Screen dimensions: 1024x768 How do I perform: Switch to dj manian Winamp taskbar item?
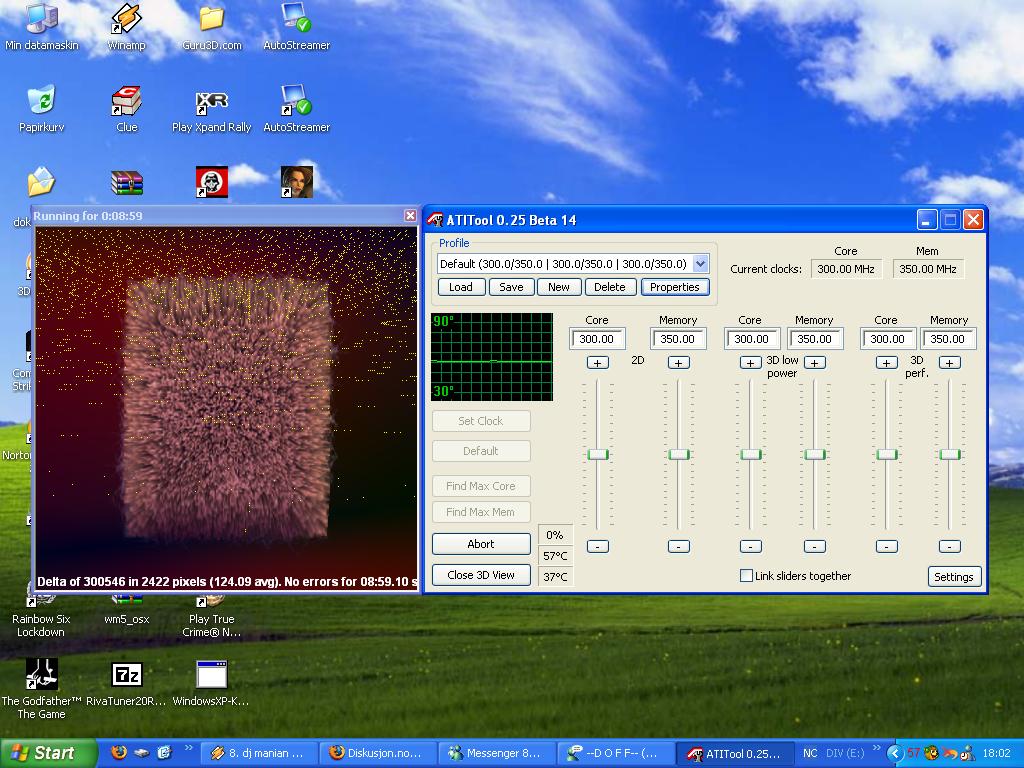click(x=259, y=753)
